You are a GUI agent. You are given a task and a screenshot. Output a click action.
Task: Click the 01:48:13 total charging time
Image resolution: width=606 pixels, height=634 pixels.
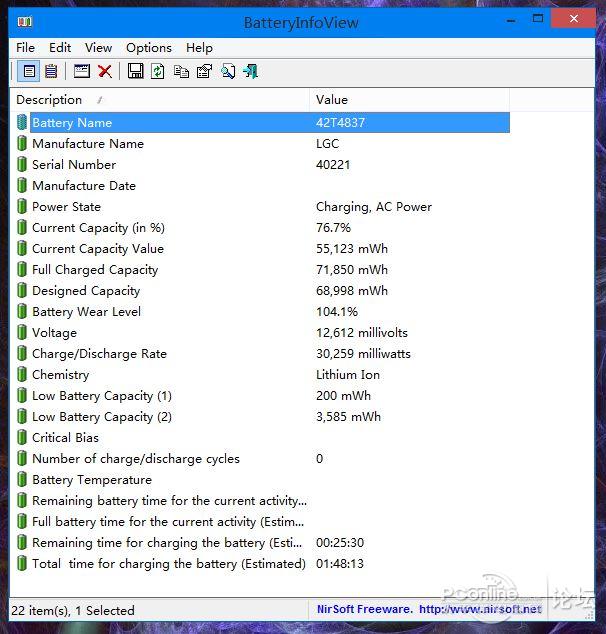340,564
